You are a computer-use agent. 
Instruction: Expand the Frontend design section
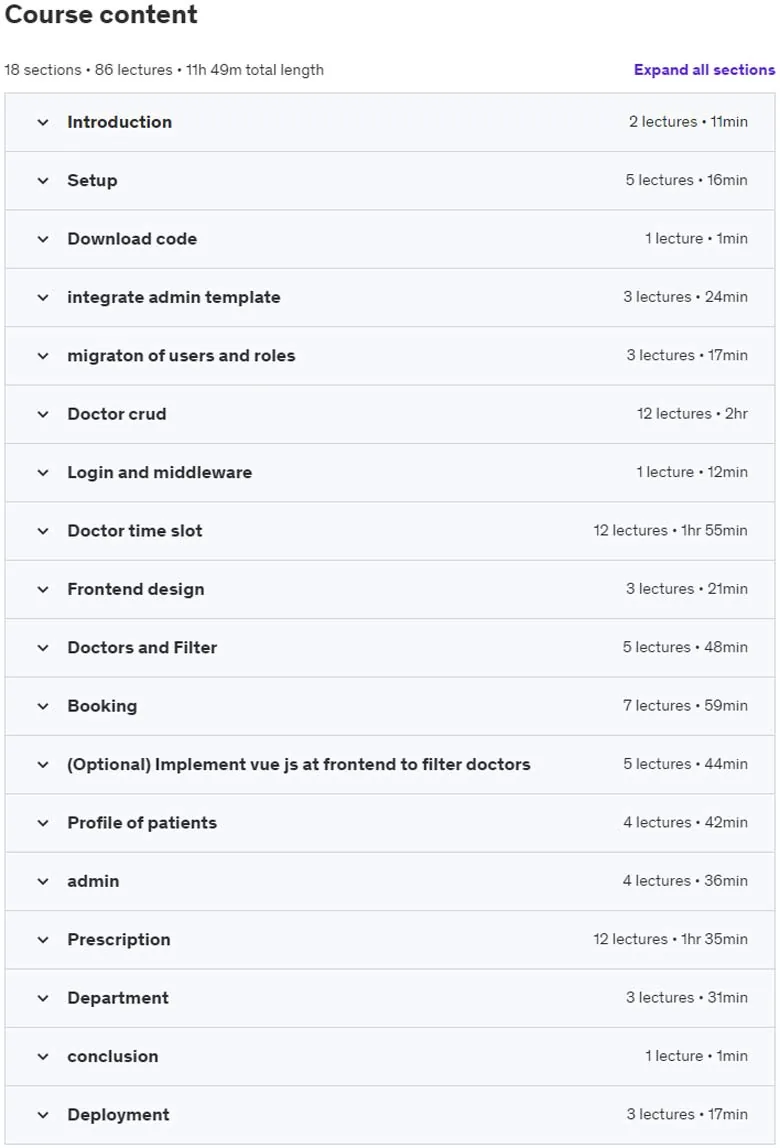[390, 589]
